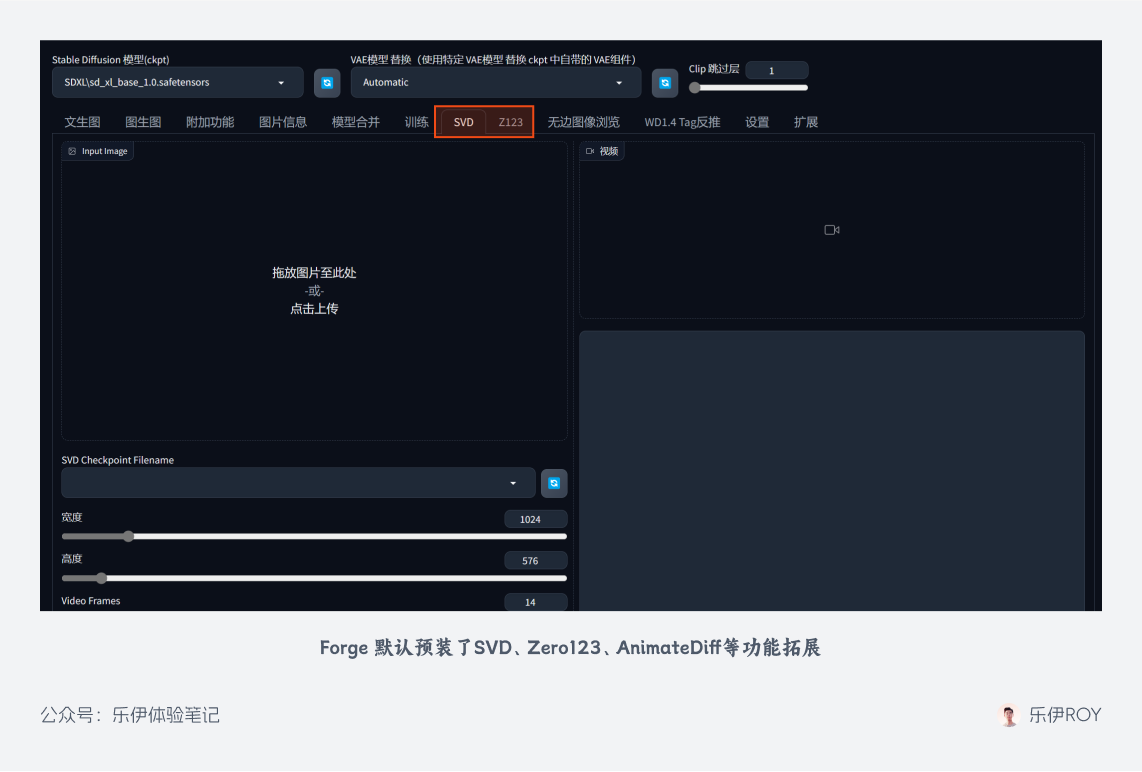Switch to the 无边图像浏览 tab

click(583, 121)
